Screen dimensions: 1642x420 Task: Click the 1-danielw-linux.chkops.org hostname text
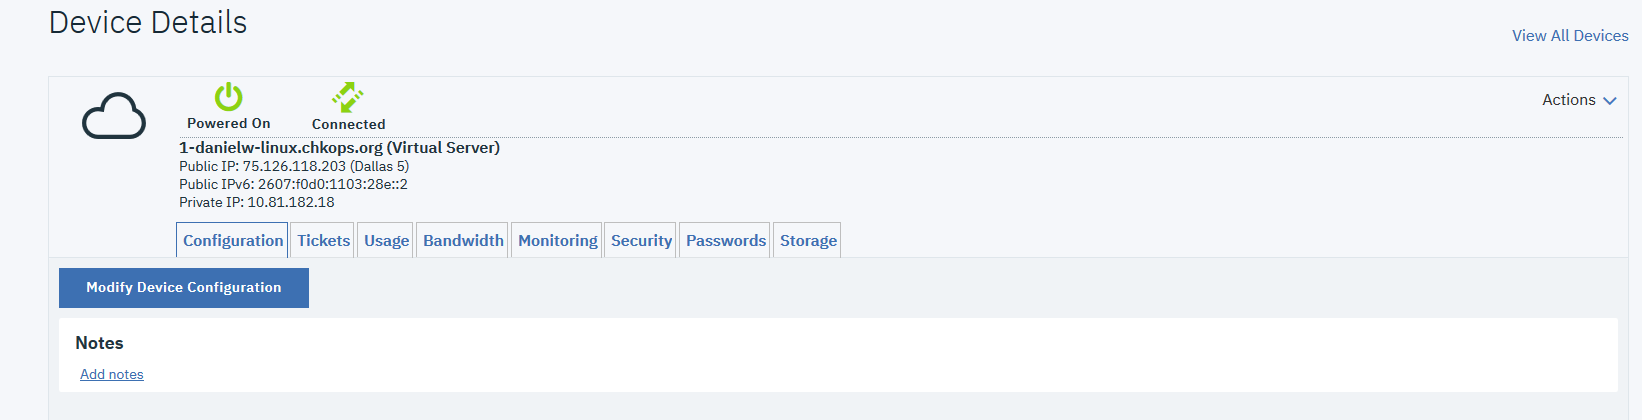(x=281, y=148)
